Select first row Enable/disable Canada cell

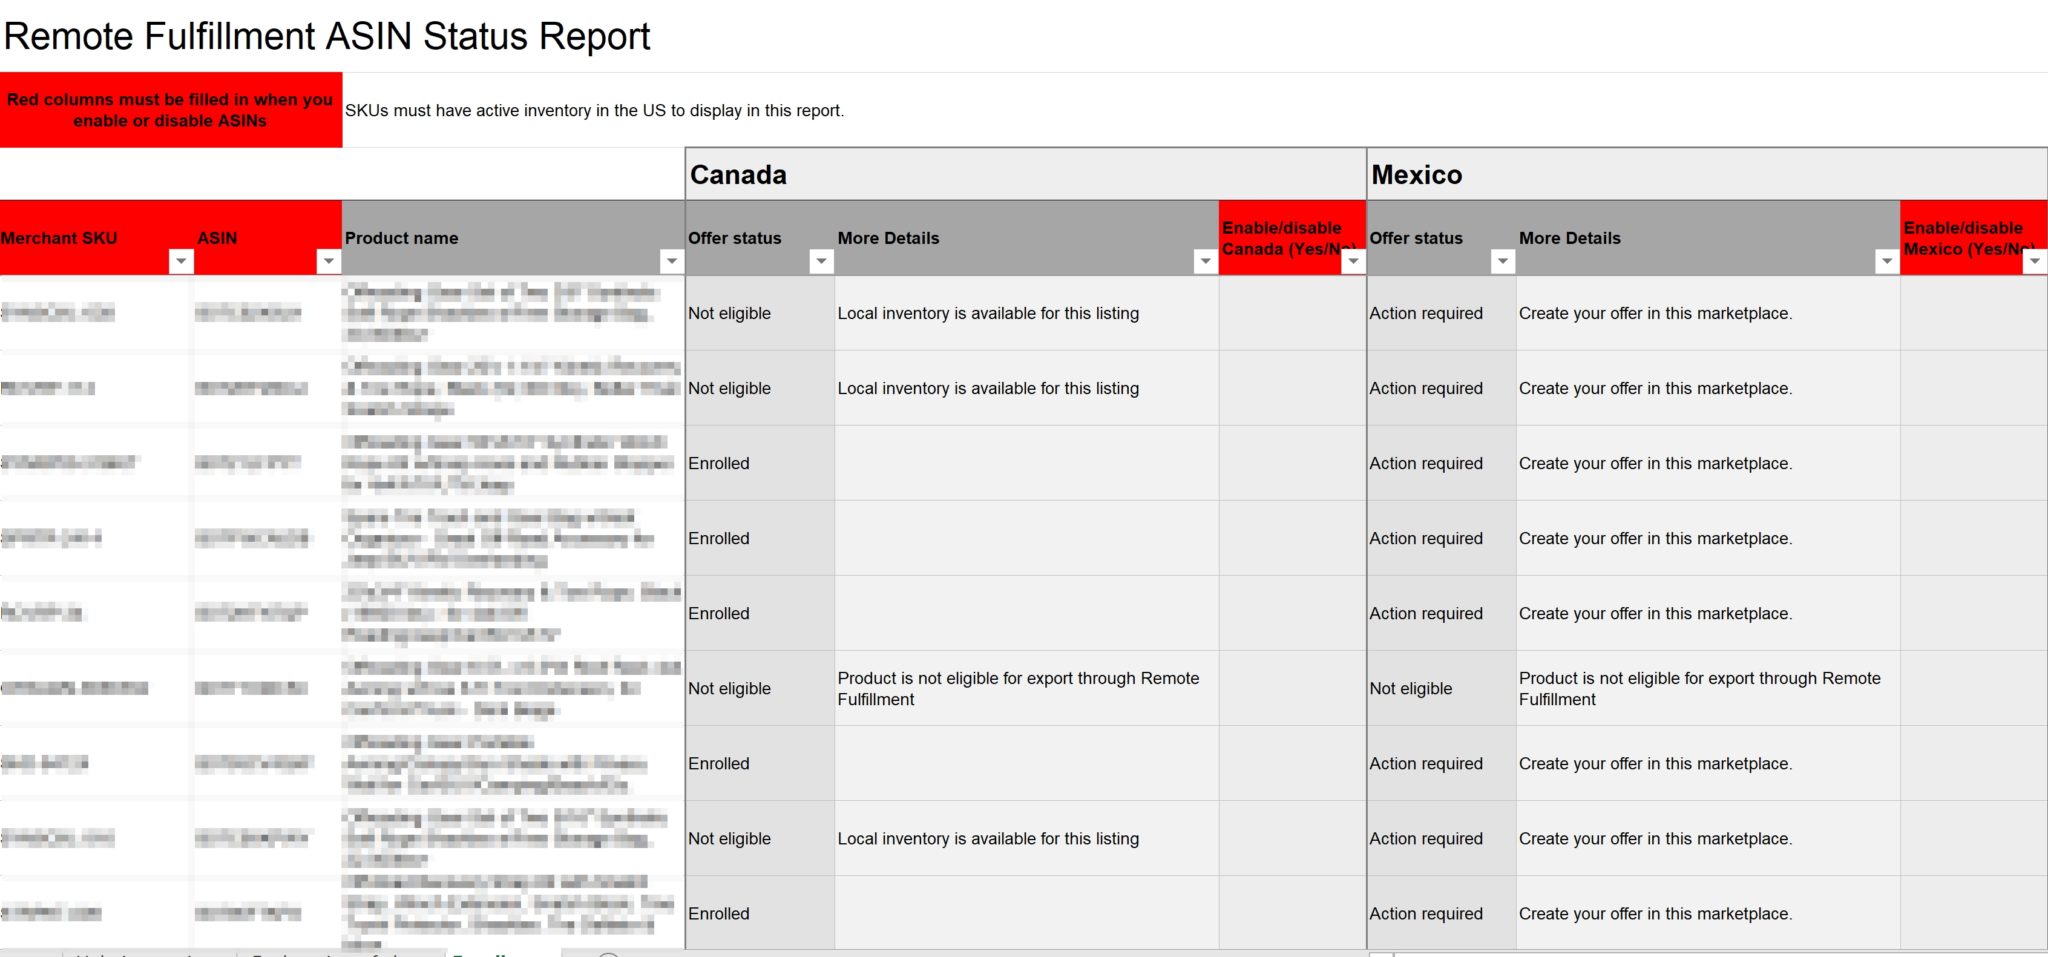(1292, 313)
